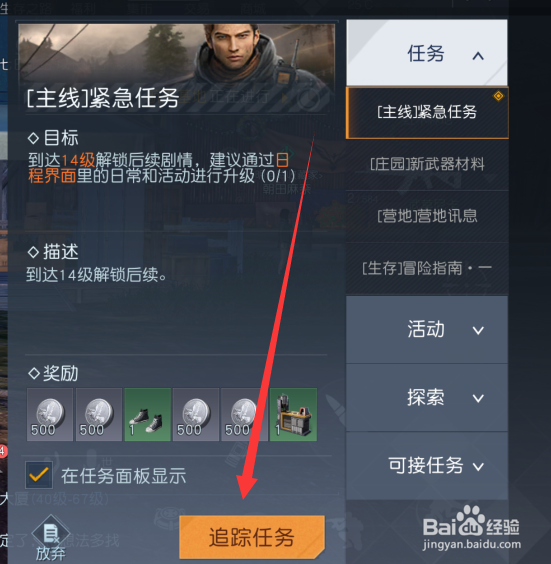This screenshot has width=551, height=564.
Task: Open the [生存]冒险指南·一 quest
Action: click(427, 268)
